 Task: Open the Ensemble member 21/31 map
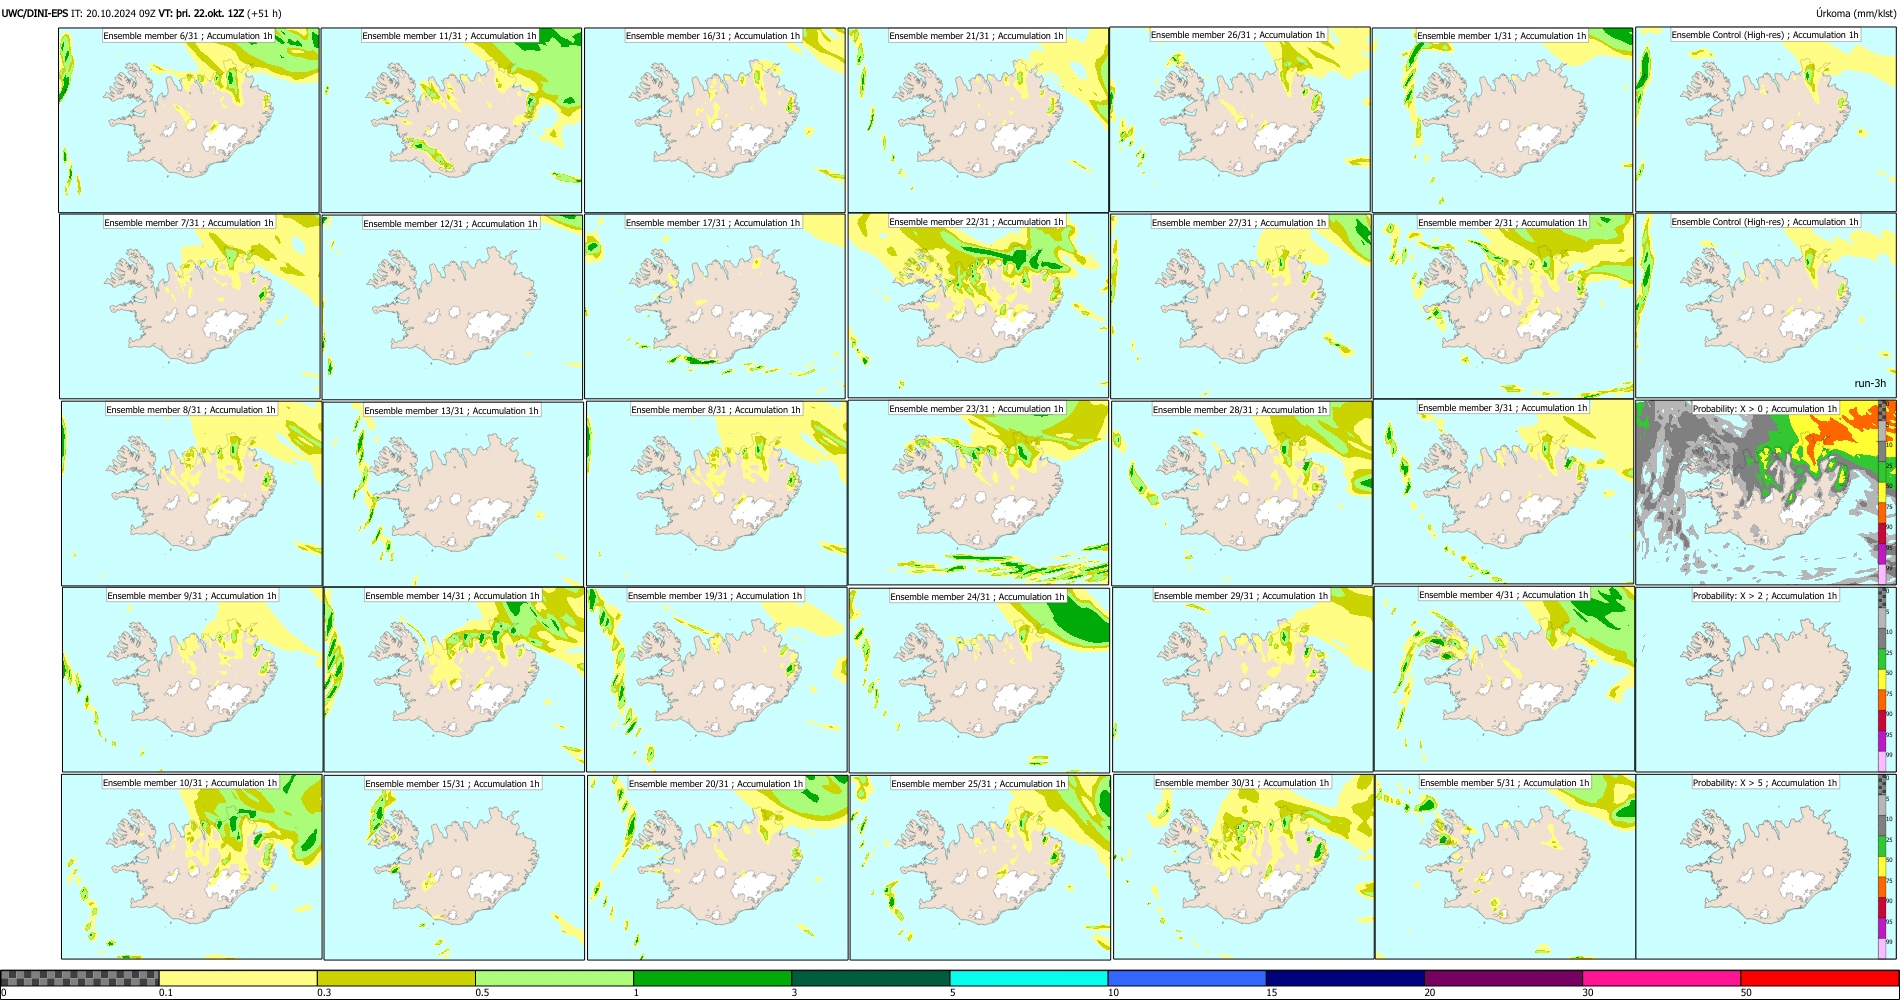(x=978, y=120)
